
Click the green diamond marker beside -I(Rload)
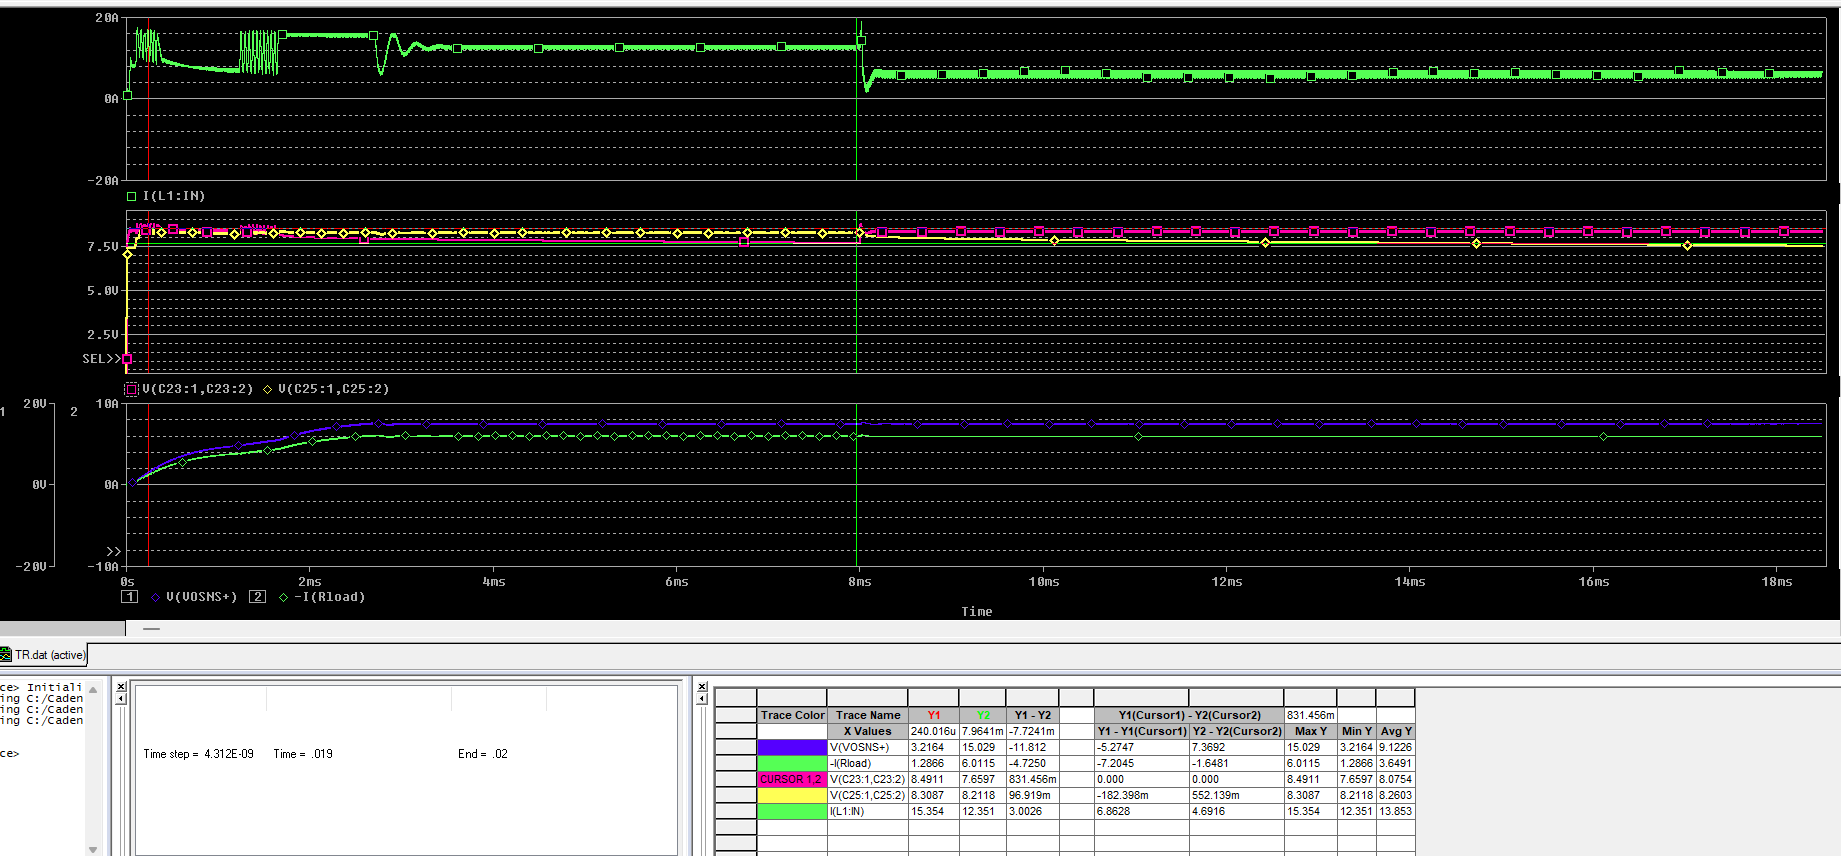pyautogui.click(x=284, y=597)
